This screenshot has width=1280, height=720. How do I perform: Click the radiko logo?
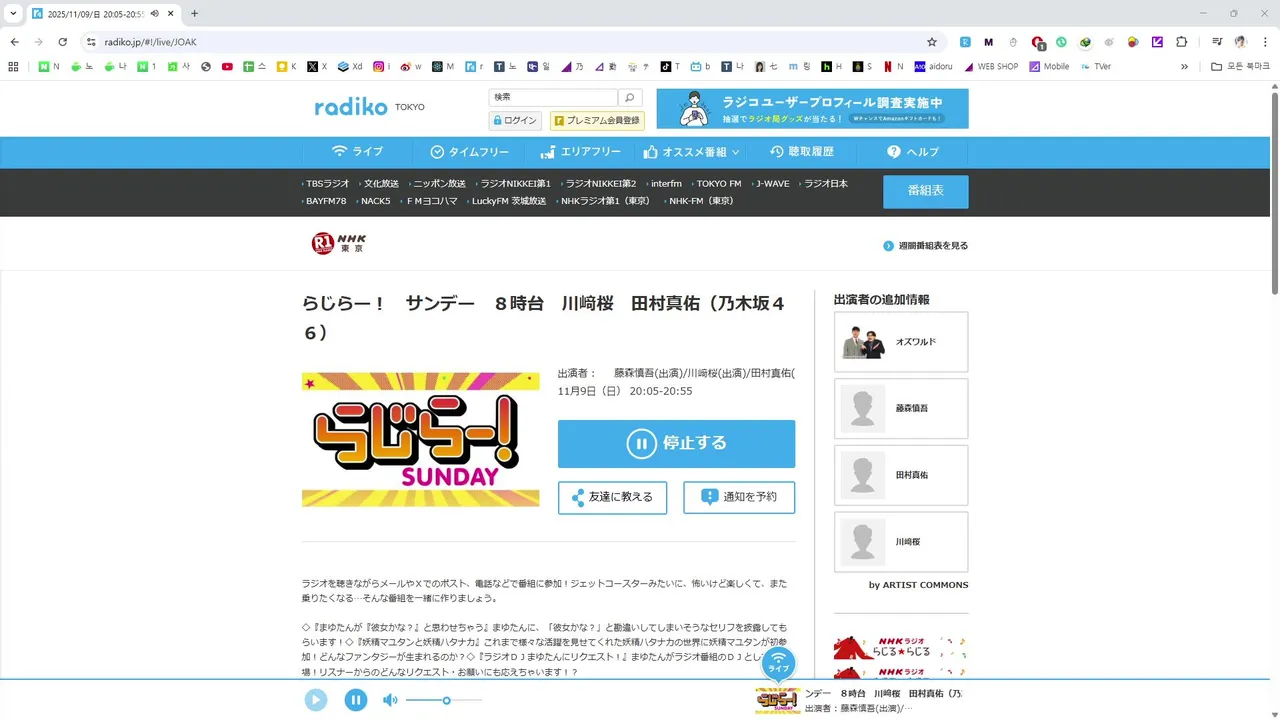pyautogui.click(x=351, y=107)
